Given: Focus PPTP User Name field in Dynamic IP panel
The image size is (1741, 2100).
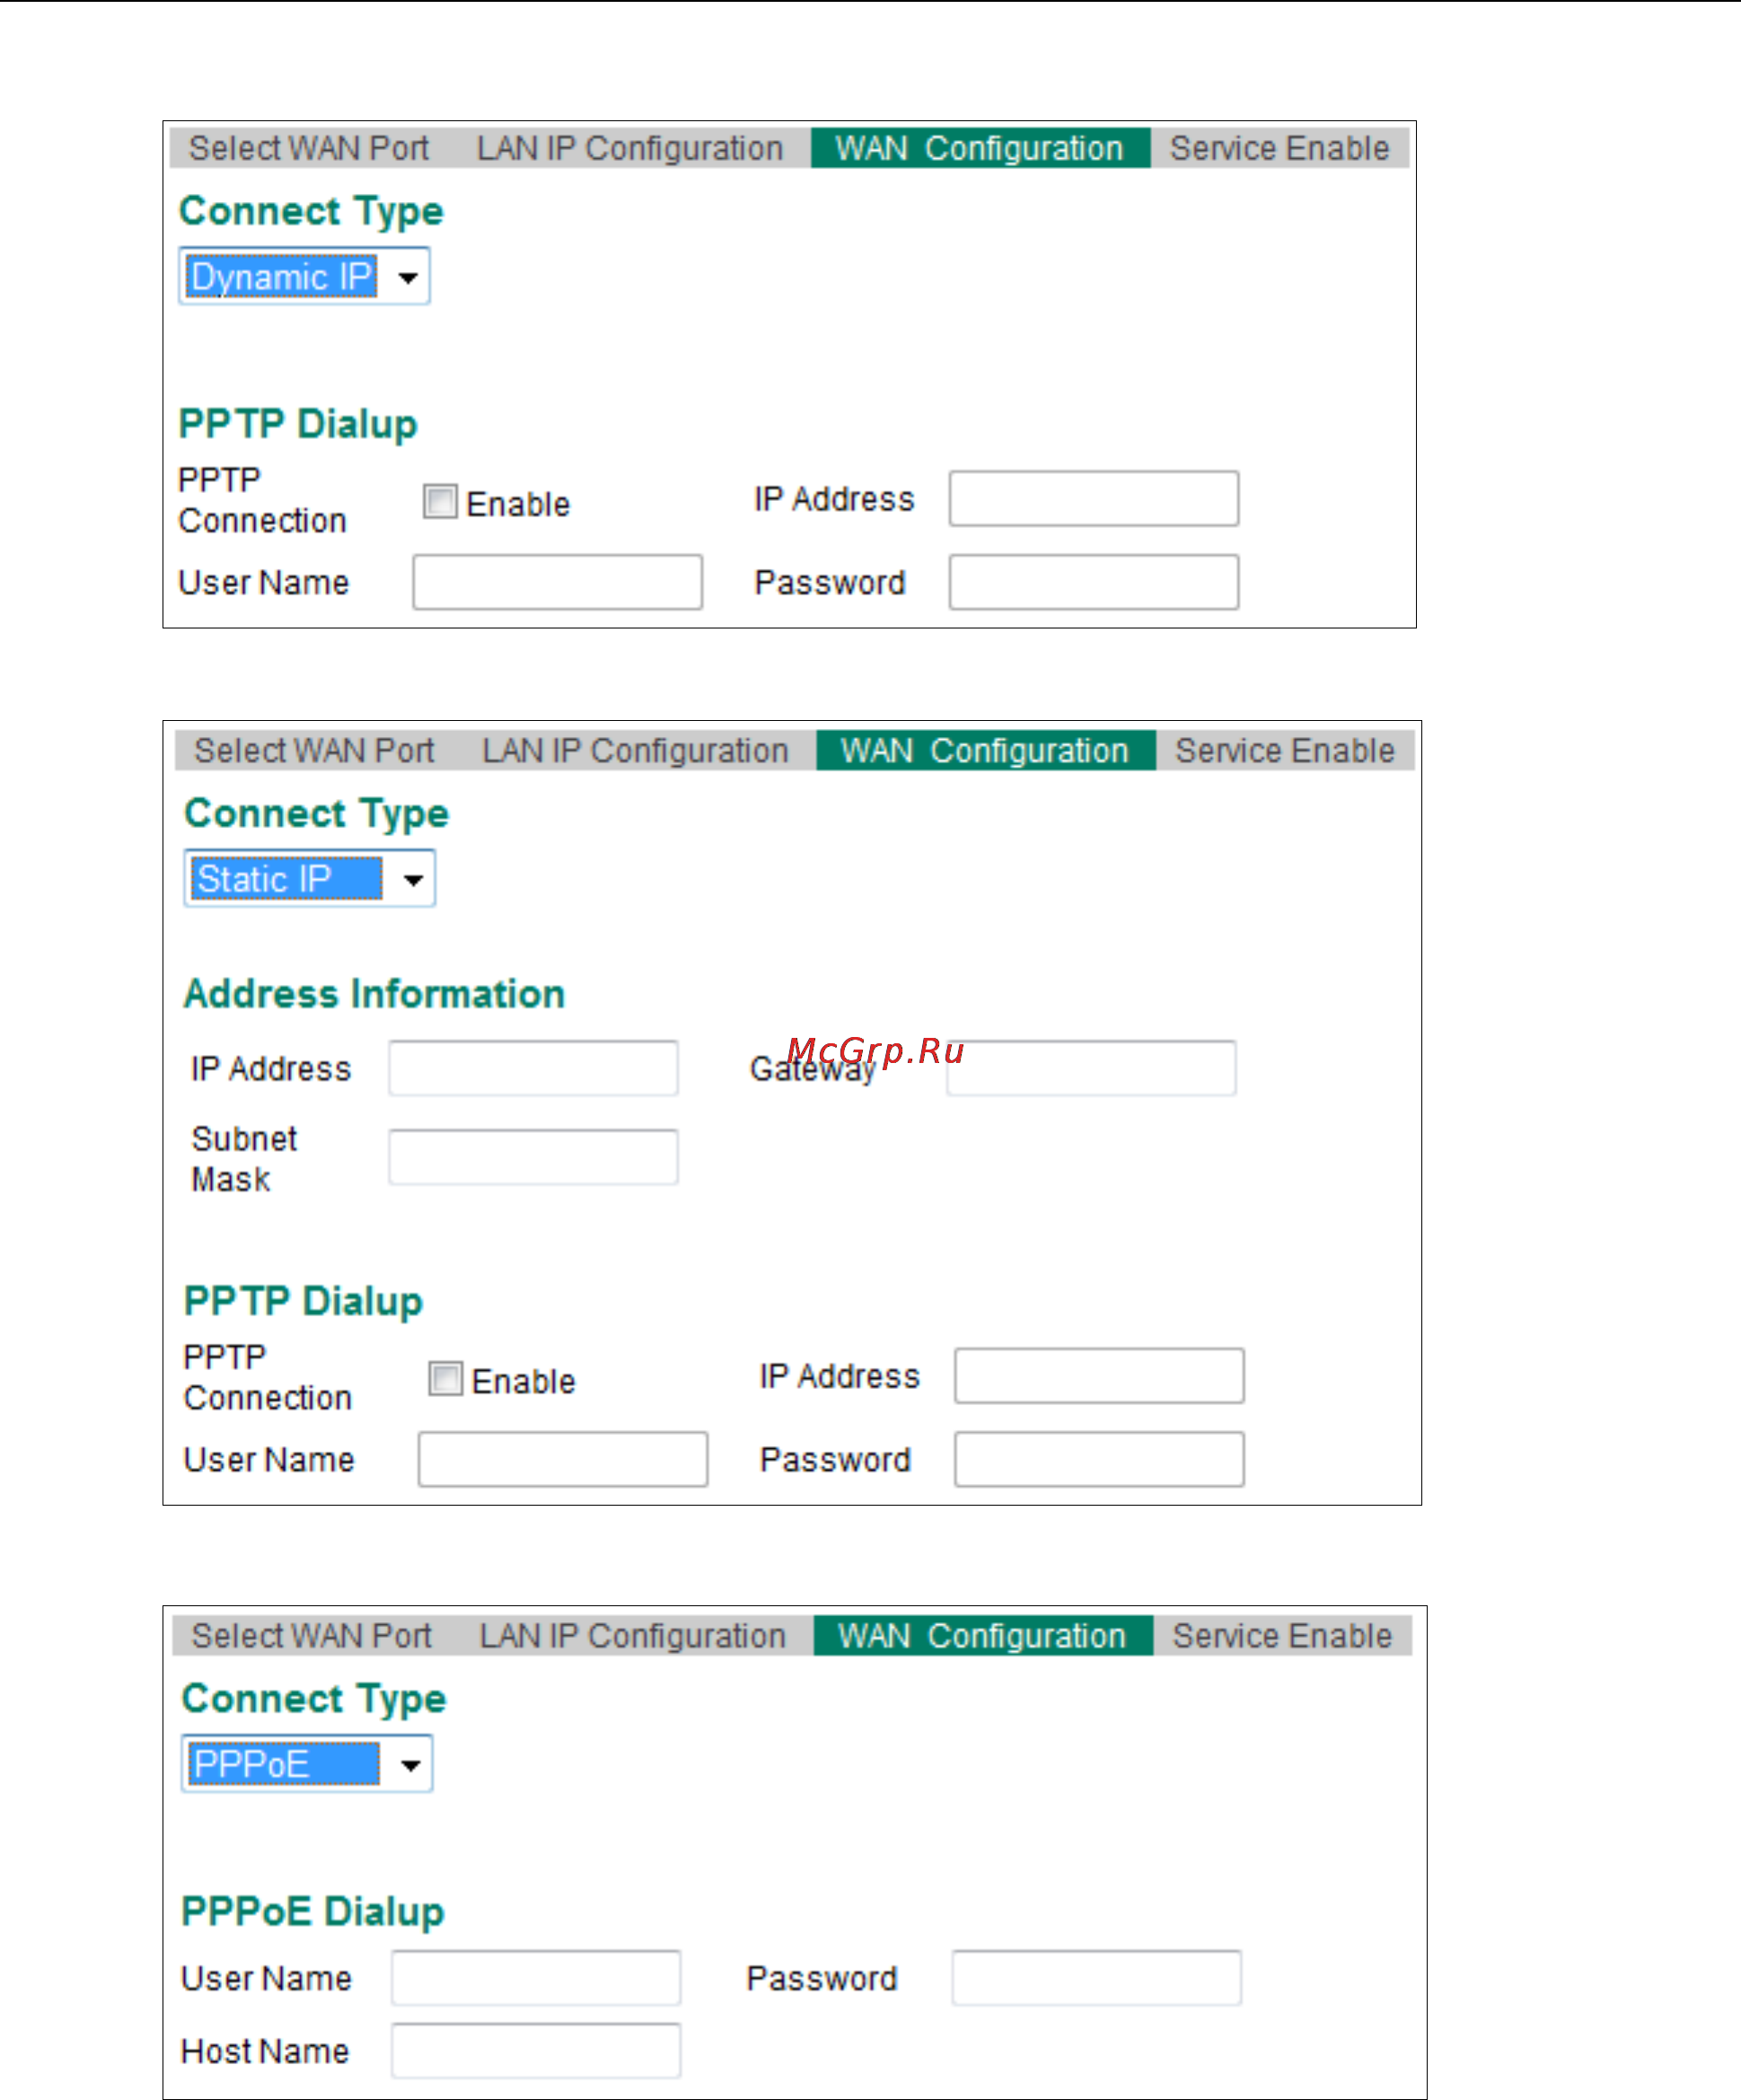Looking at the screenshot, I should [x=558, y=582].
